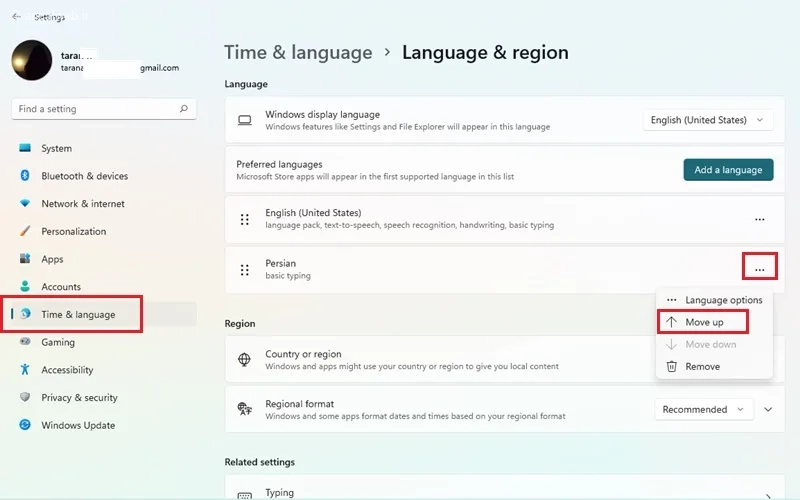Screen dimensions: 800x500
Task: Go to System label in sidebar
Action: tap(57, 148)
